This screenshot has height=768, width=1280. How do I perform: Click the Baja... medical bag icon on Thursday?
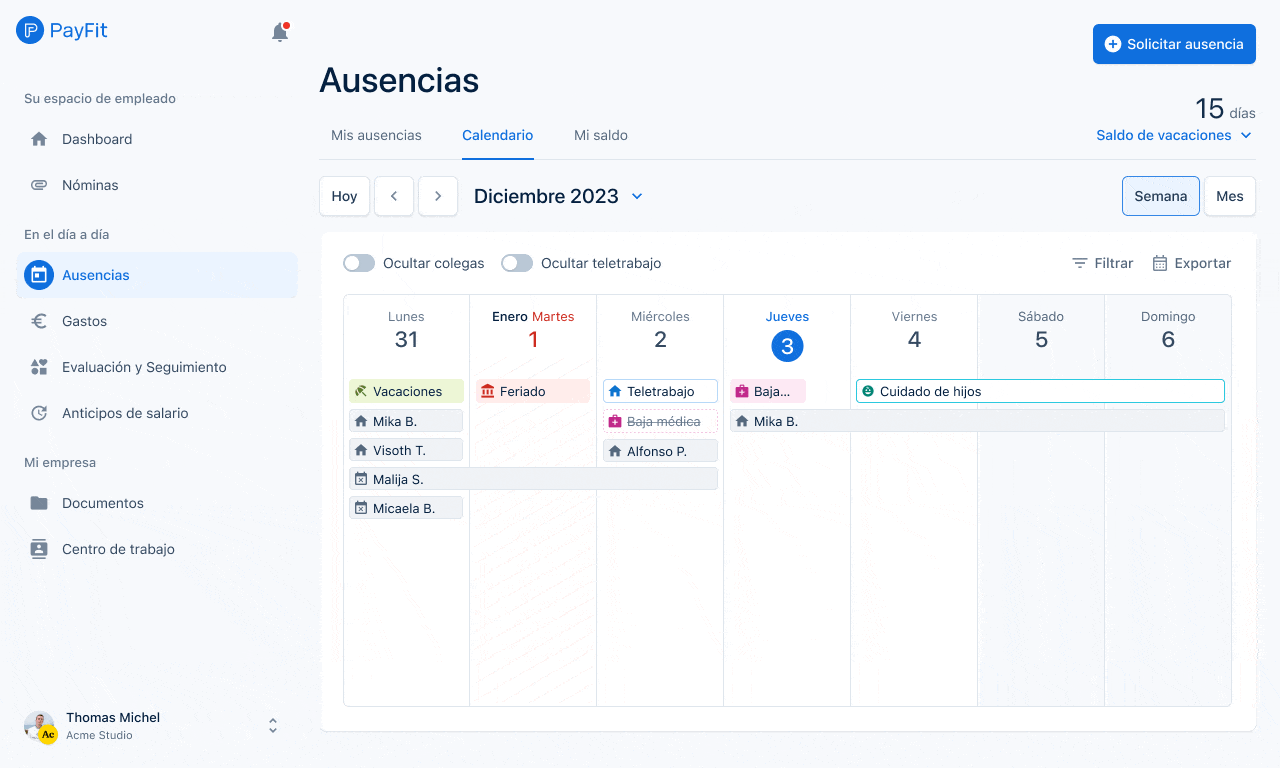pyautogui.click(x=742, y=391)
